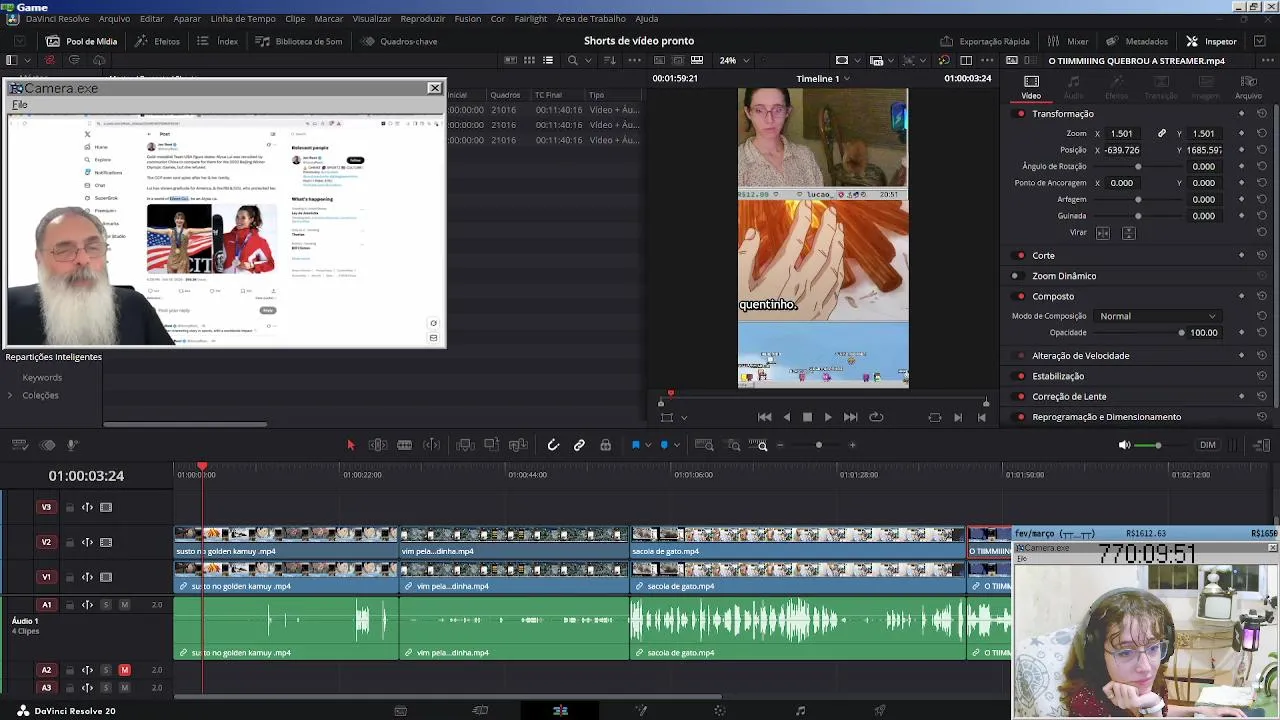Image resolution: width=1280 pixels, height=720 pixels.
Task: Open the Editar menu
Action: coord(152,19)
